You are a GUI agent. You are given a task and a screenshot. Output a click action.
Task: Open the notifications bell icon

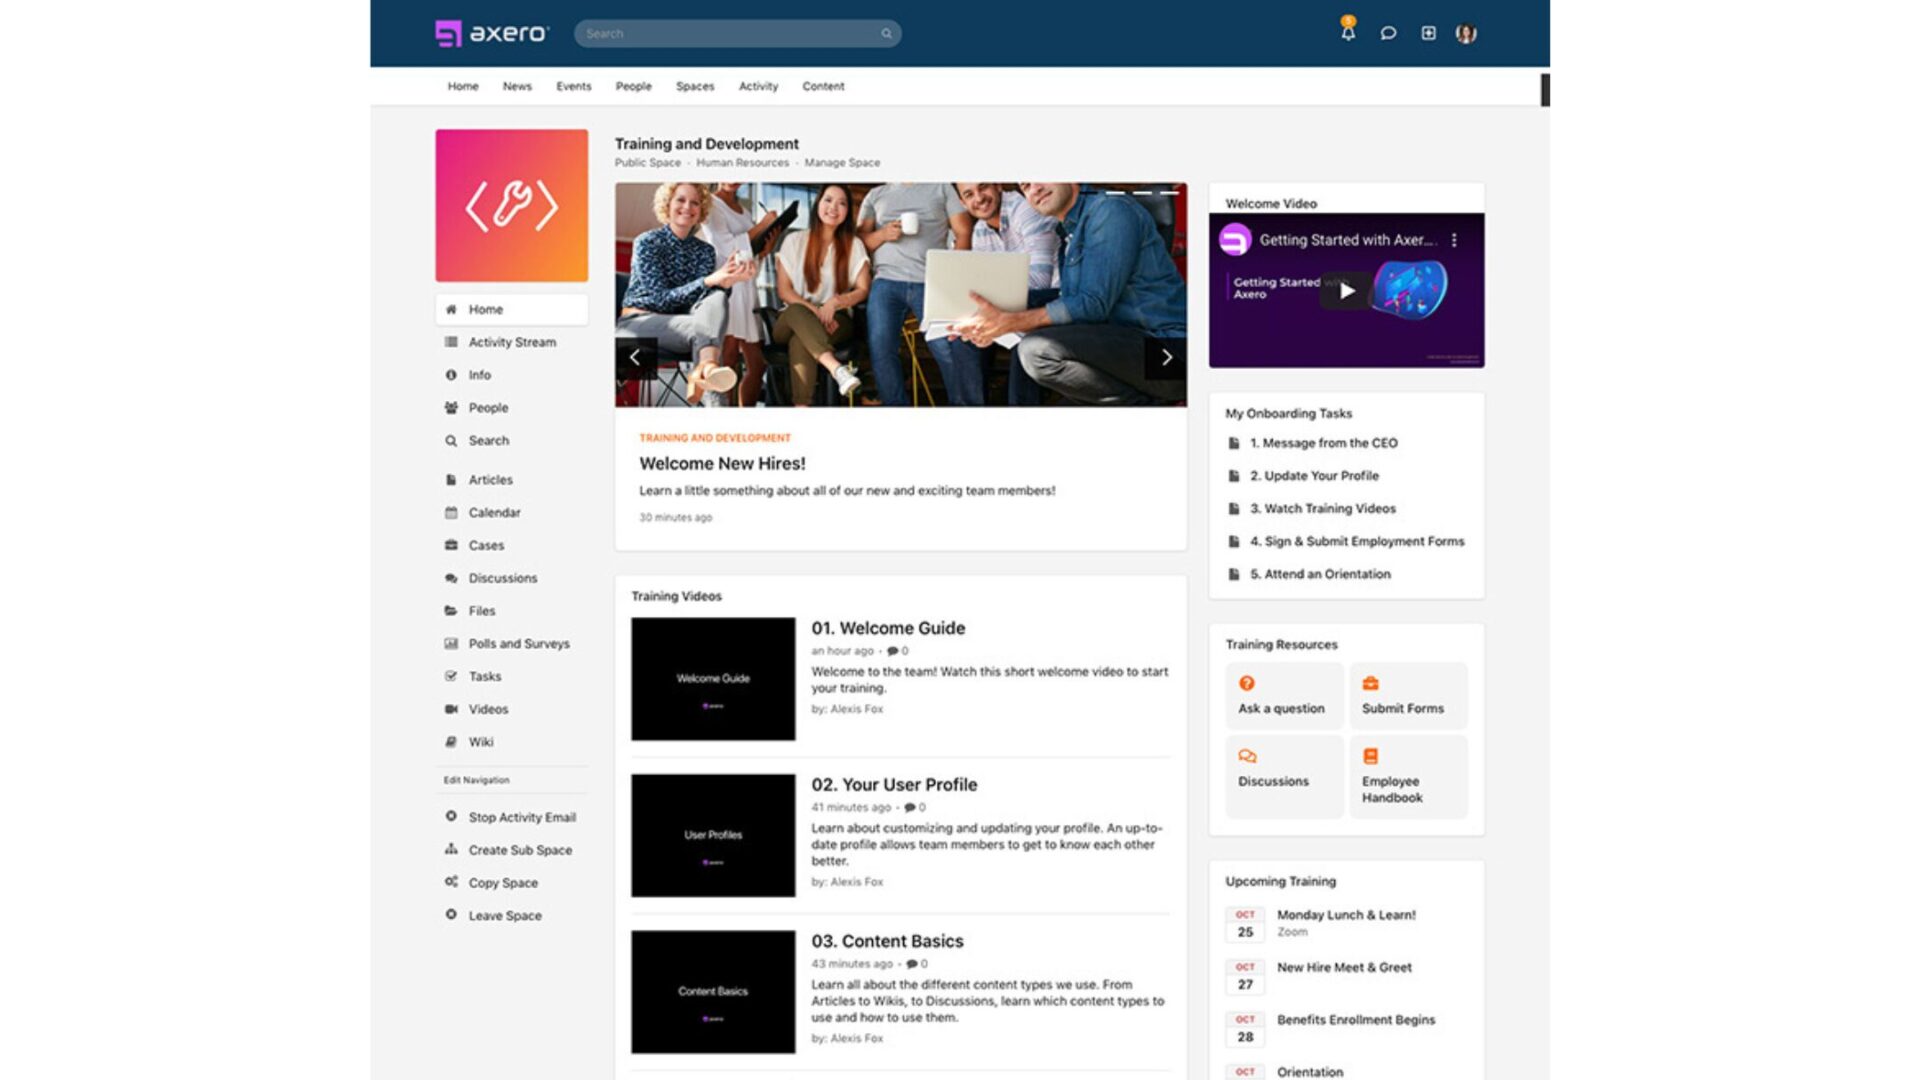1348,33
